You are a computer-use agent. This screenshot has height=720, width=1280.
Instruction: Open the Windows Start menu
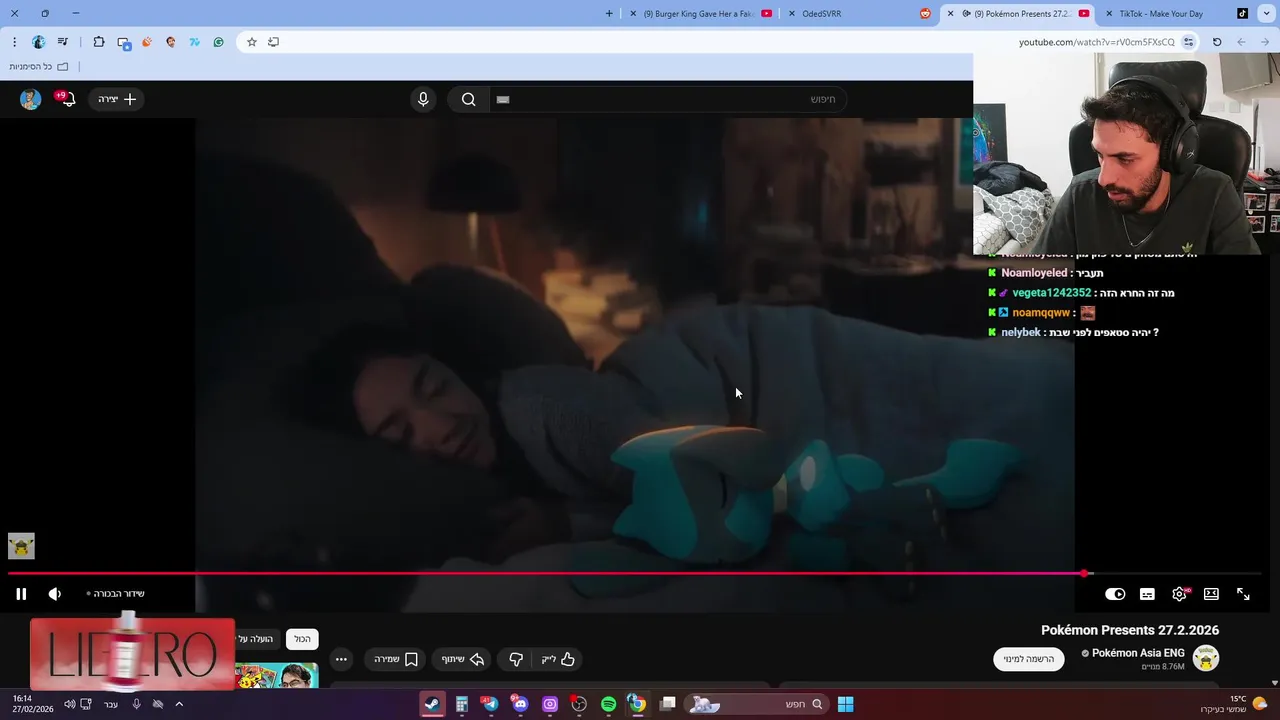[845, 704]
